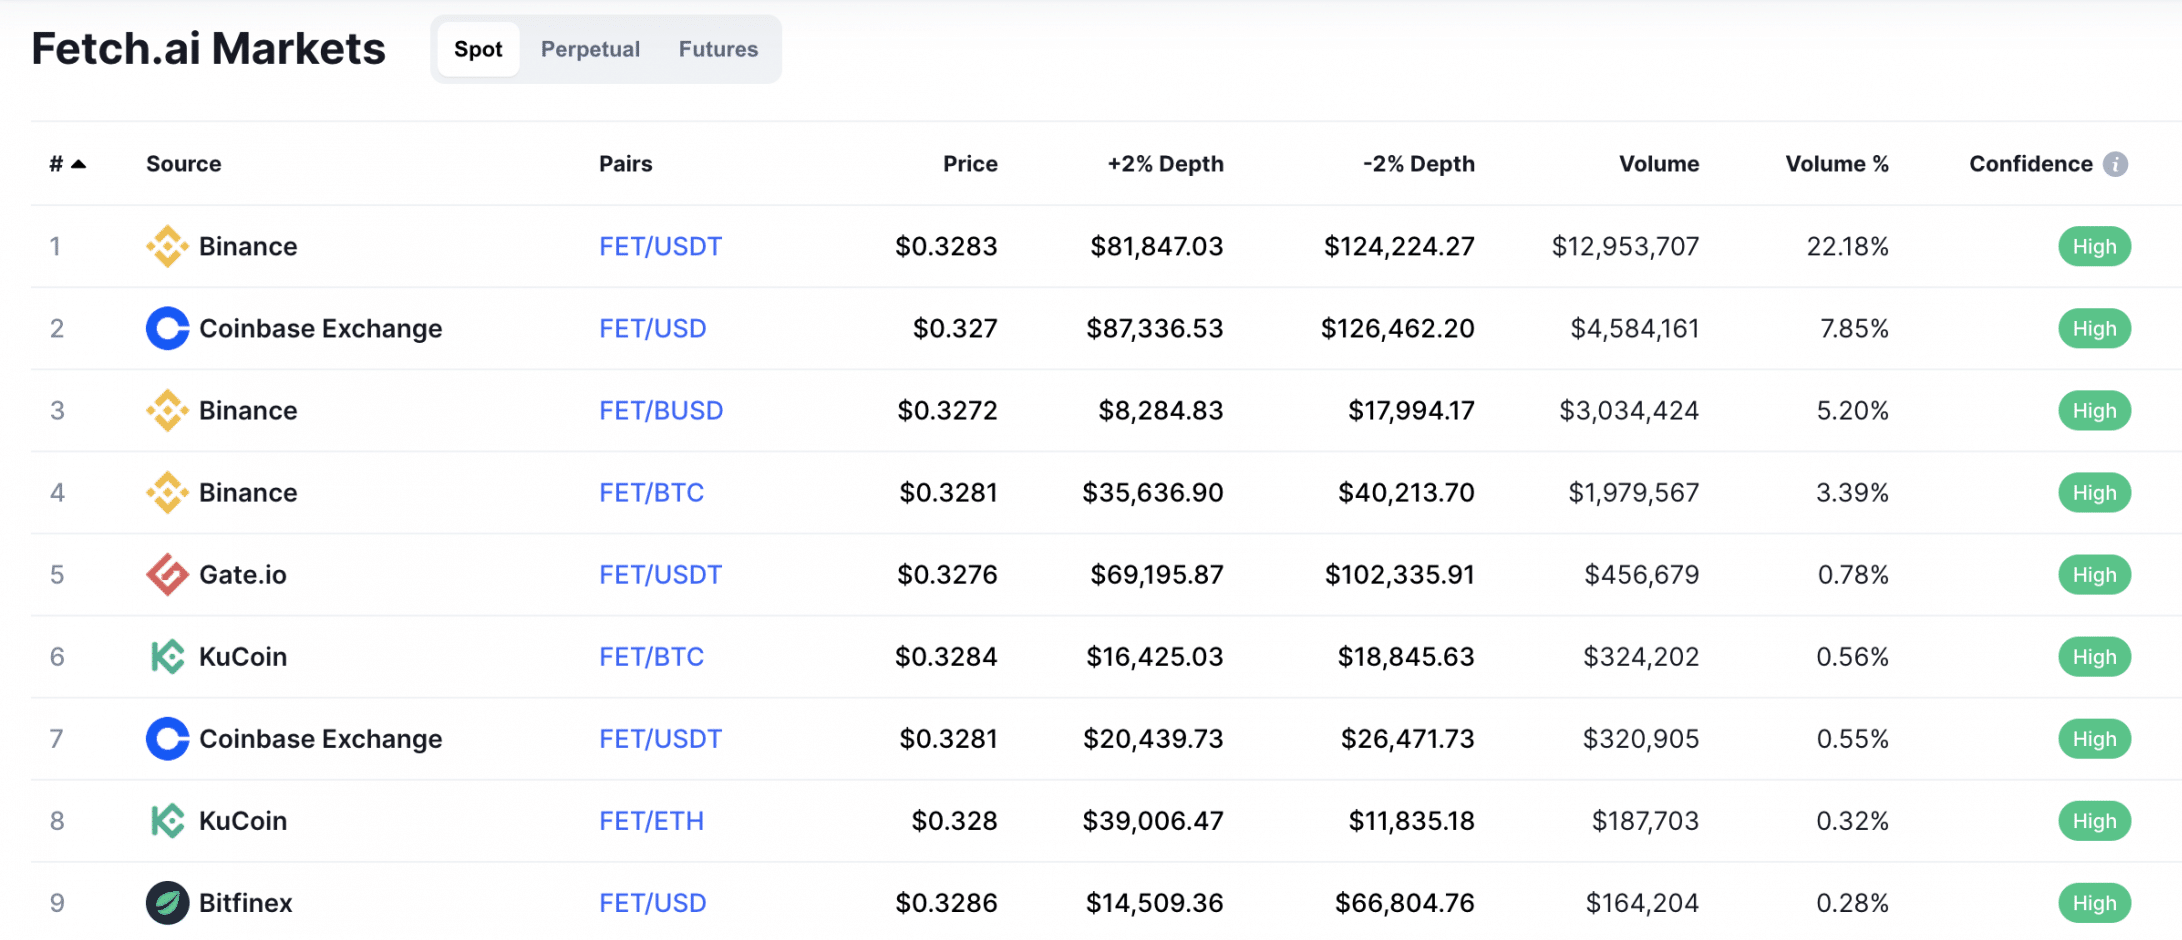Screen dimensions: 2182x940
Task: Click KuCoin name in row 8
Action: click(243, 820)
